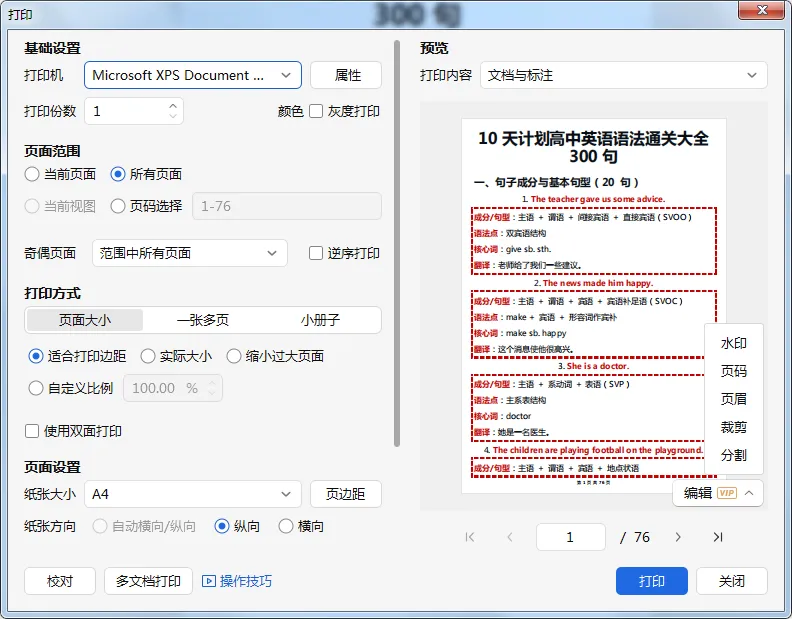Image resolution: width=792 pixels, height=619 pixels.
Task: Click the 操作技巧 video icon
Action: 209,581
